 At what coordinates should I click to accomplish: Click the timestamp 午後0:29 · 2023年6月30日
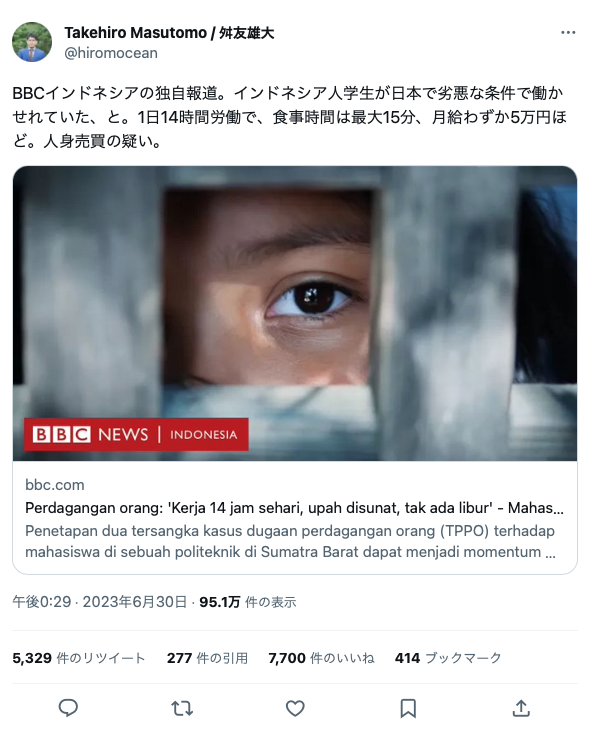pyautogui.click(x=100, y=602)
